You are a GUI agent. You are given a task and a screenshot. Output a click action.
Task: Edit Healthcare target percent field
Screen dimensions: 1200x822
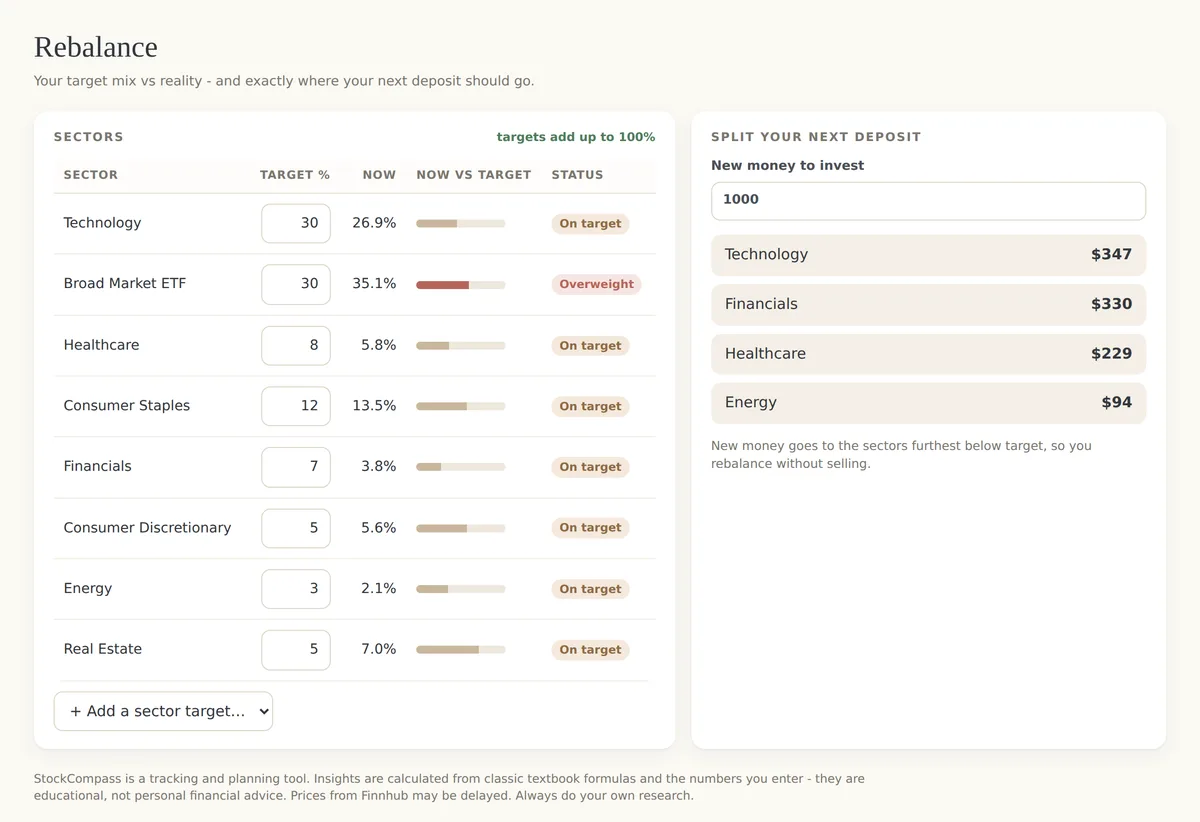(296, 345)
